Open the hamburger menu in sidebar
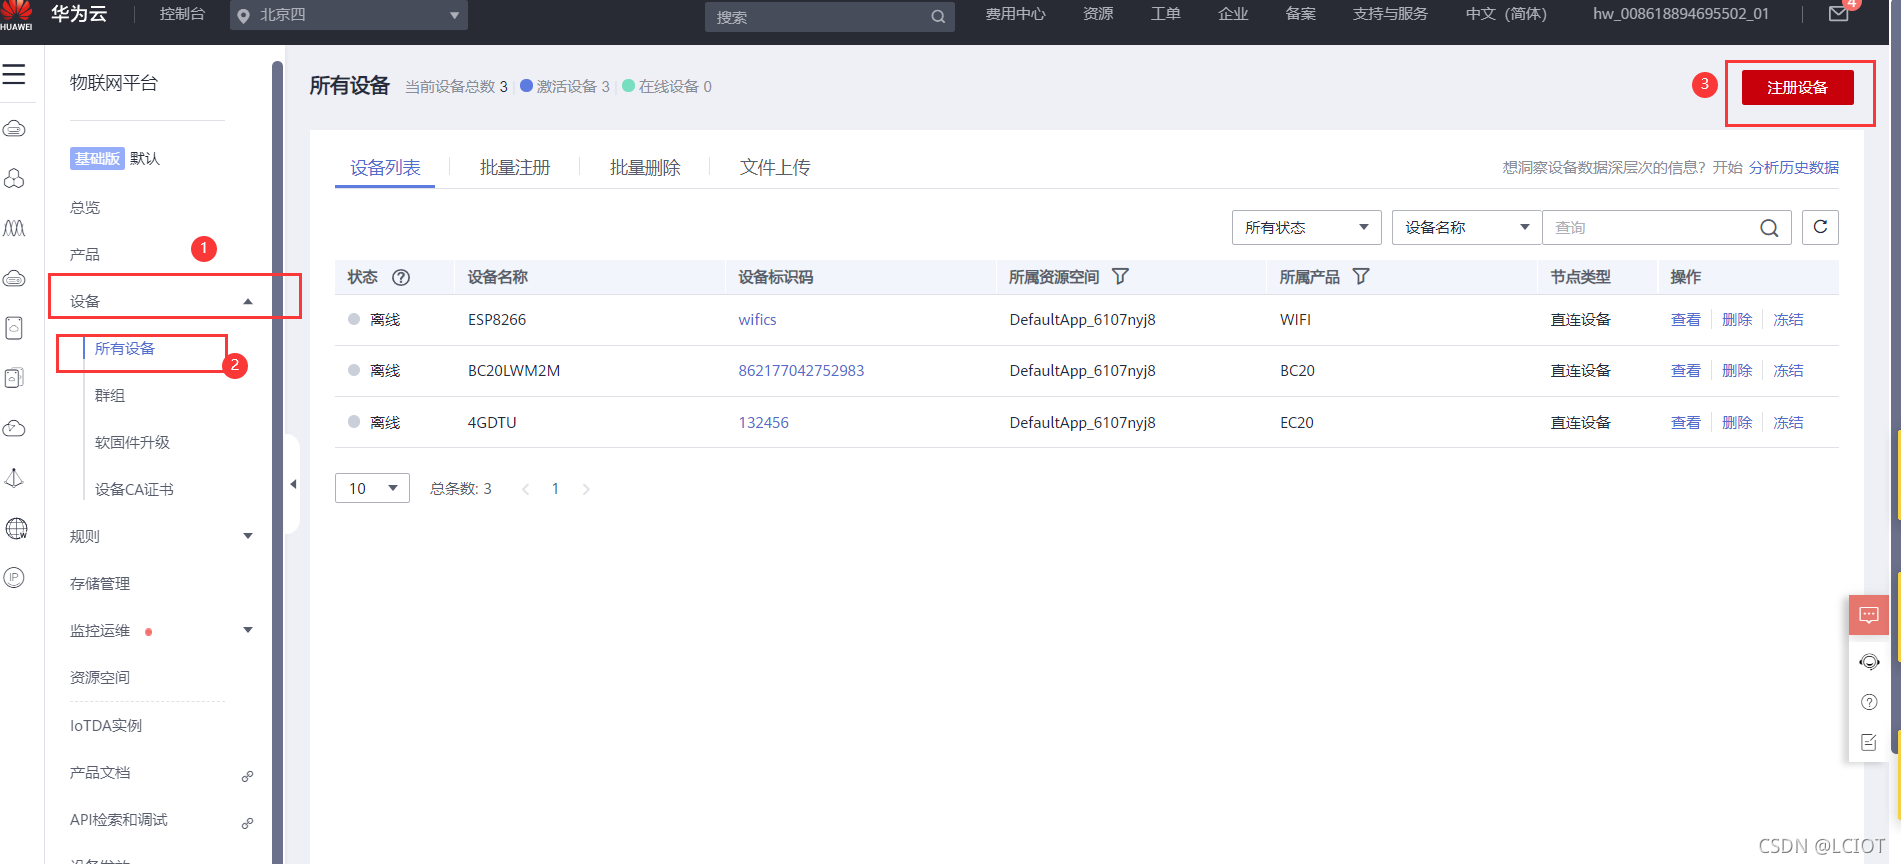 click(x=14, y=75)
